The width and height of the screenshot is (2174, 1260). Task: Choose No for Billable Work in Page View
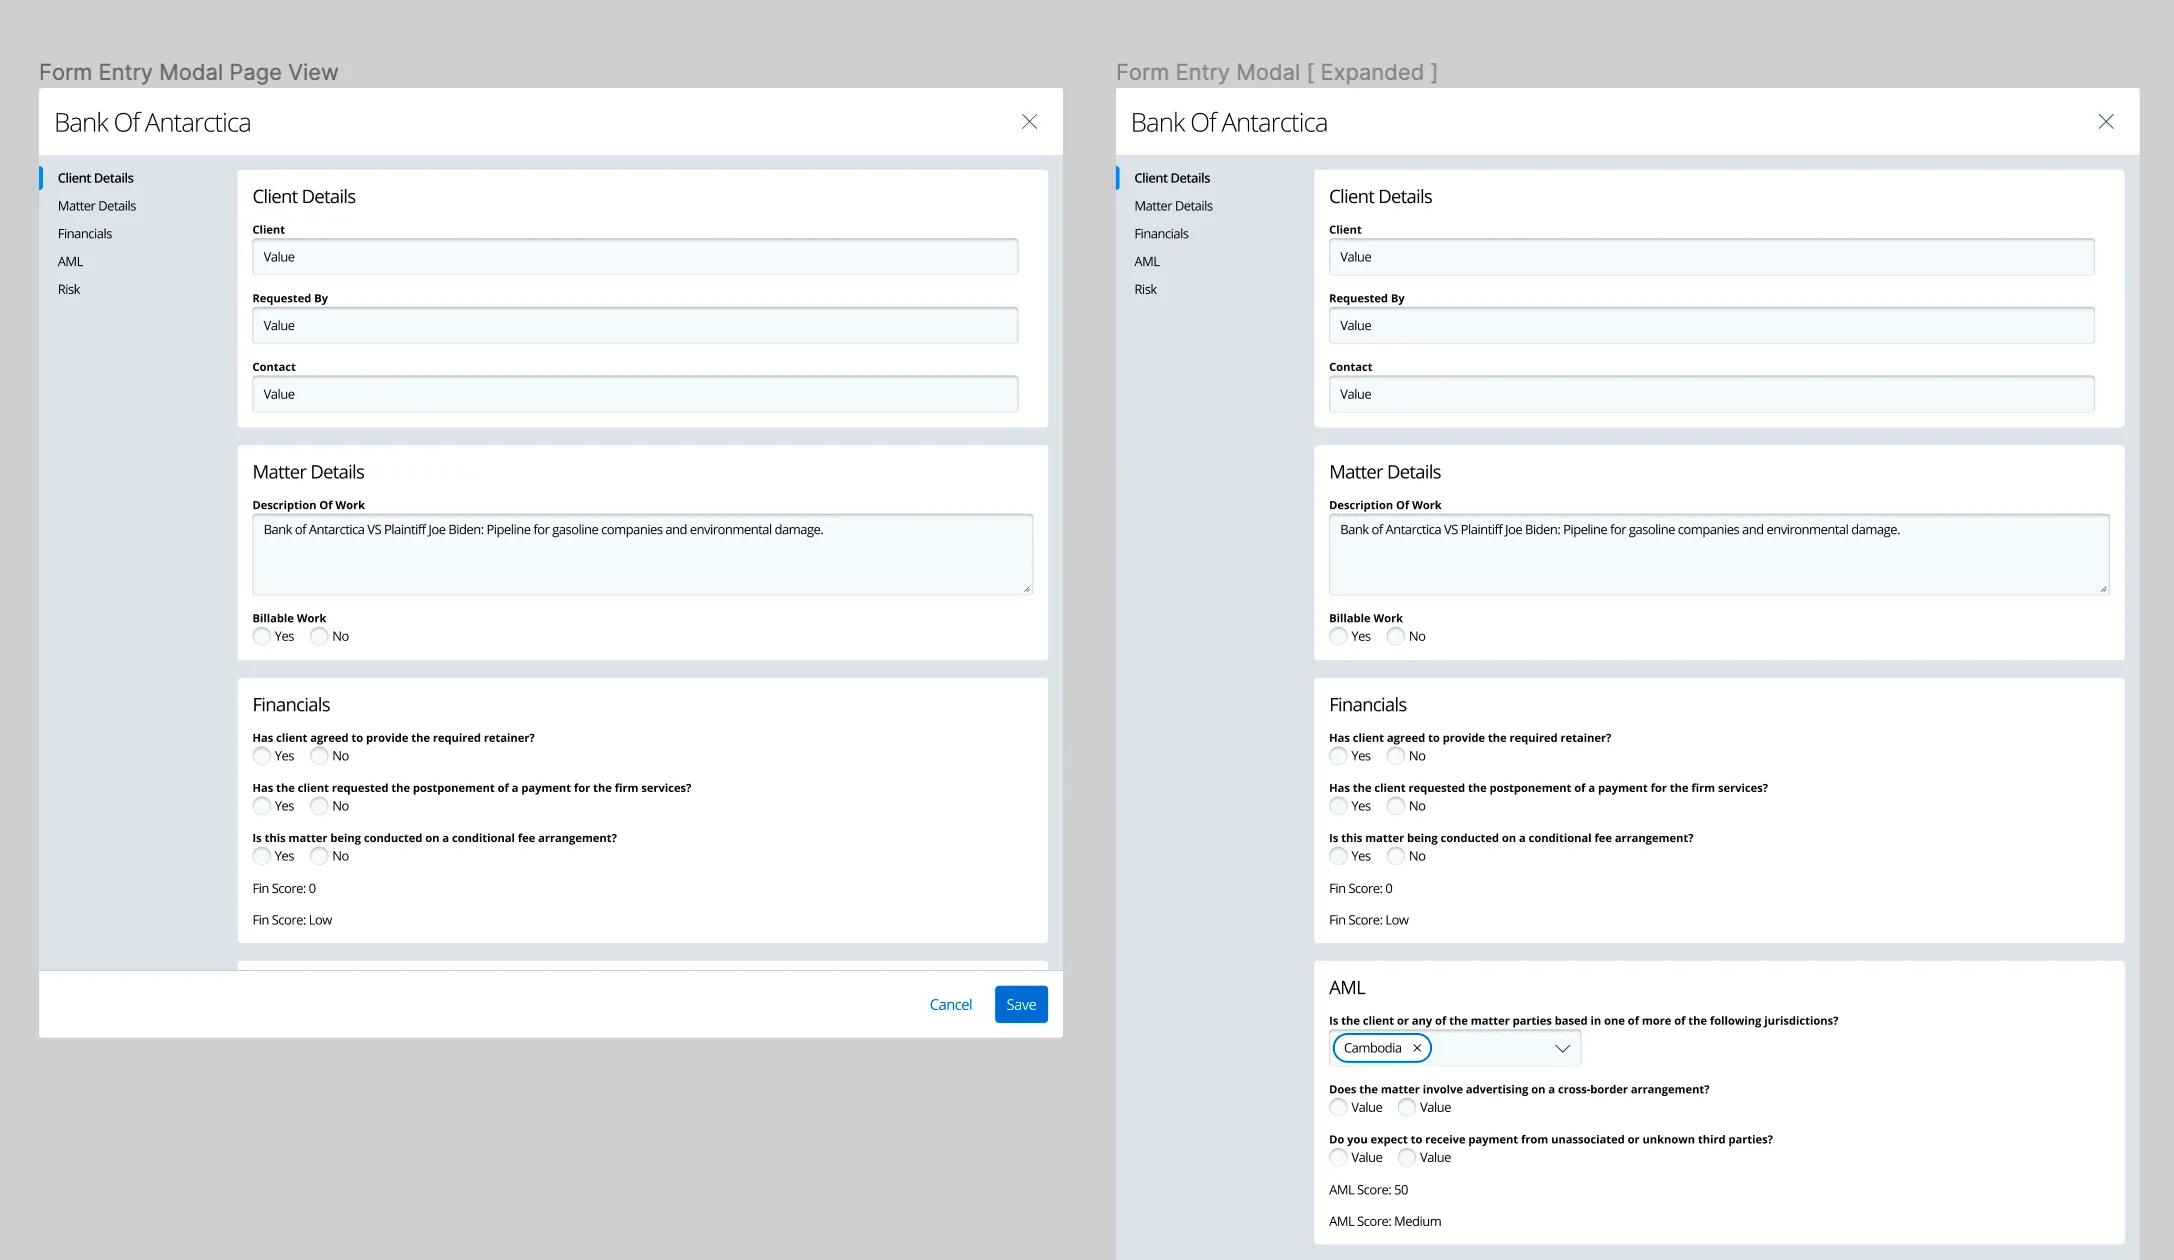(x=319, y=636)
